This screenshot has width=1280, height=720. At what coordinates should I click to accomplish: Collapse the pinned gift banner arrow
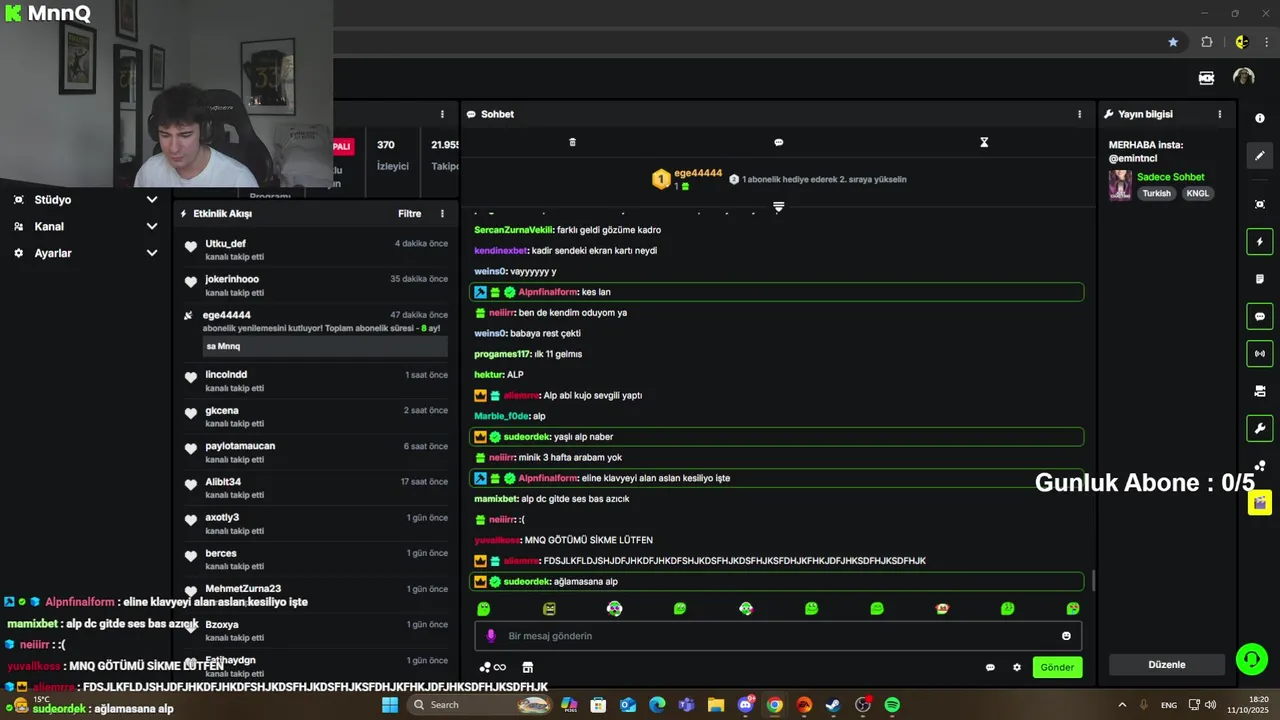point(778,207)
